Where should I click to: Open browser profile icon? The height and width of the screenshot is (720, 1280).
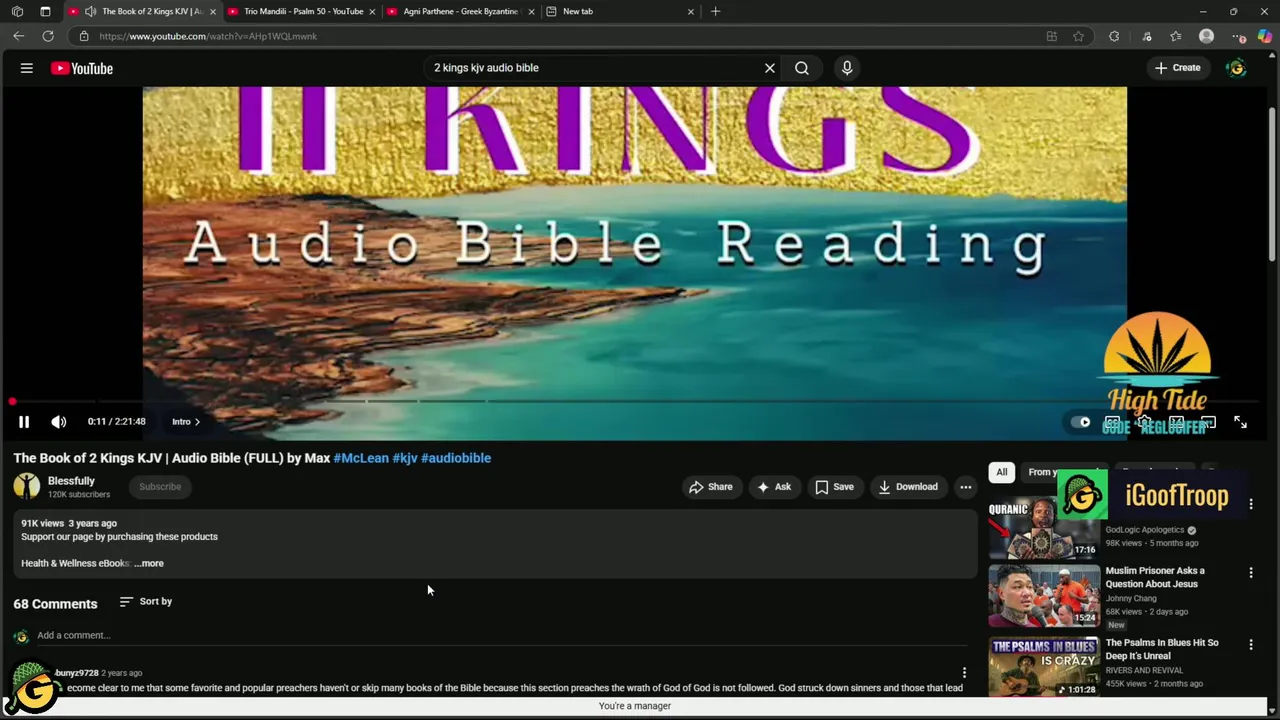click(1206, 36)
